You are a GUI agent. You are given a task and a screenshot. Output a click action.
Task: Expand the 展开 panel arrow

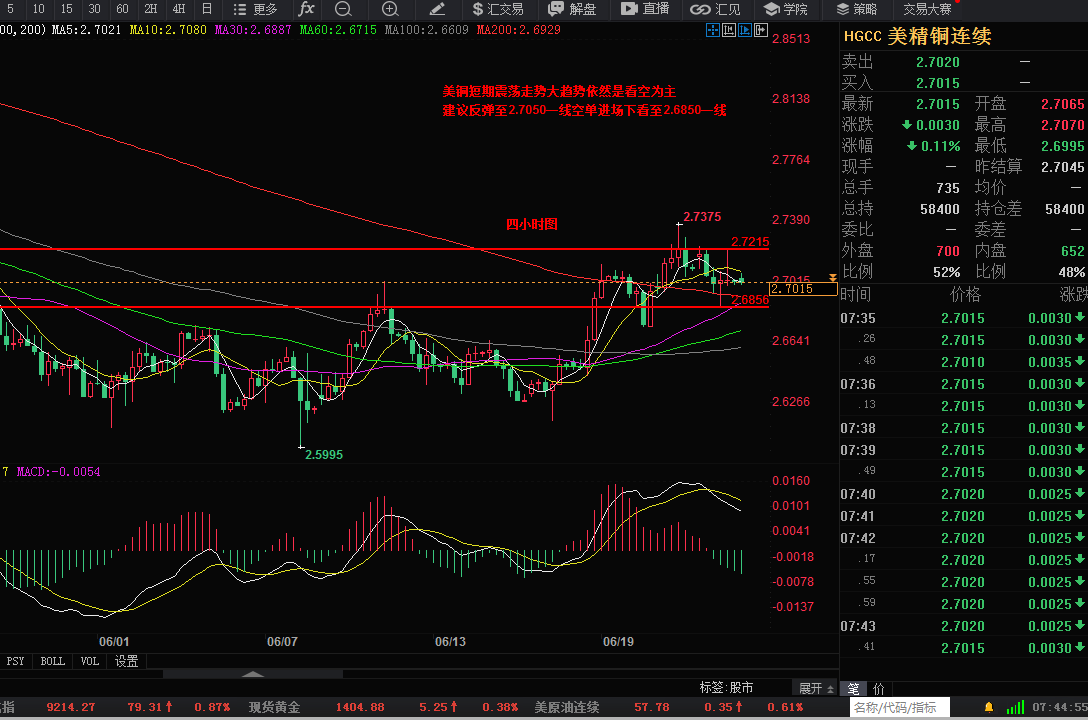816,688
